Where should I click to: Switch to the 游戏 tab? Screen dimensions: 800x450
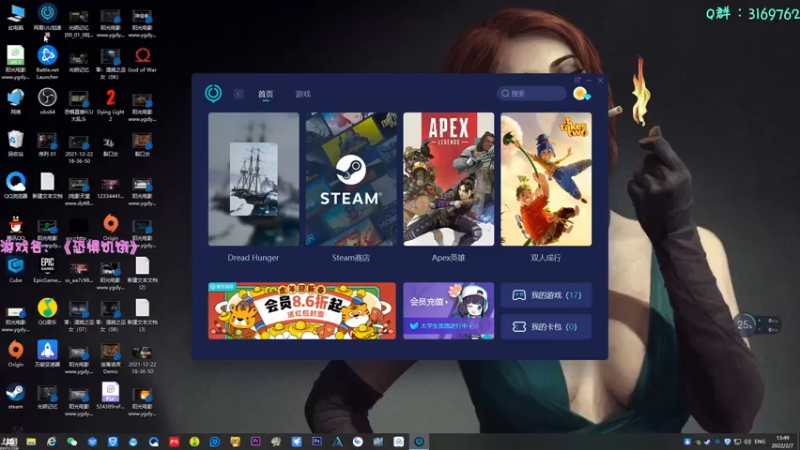pos(303,94)
